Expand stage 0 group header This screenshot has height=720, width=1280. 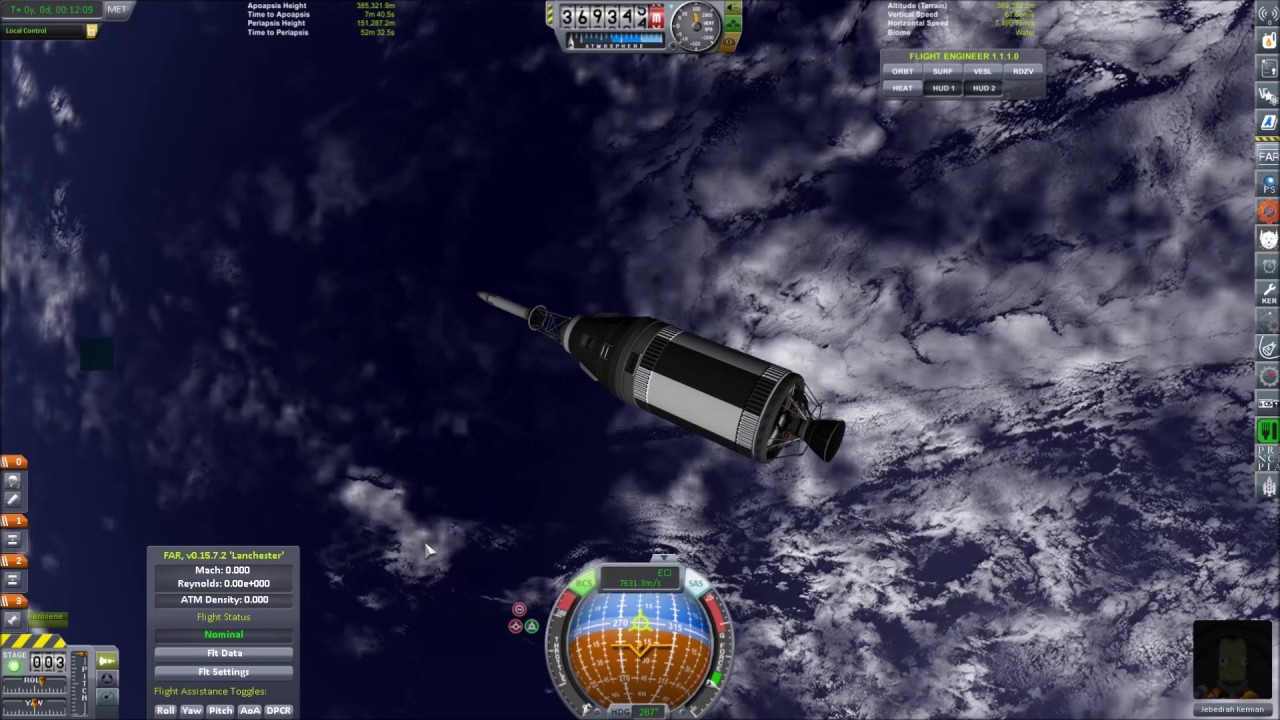point(13,462)
